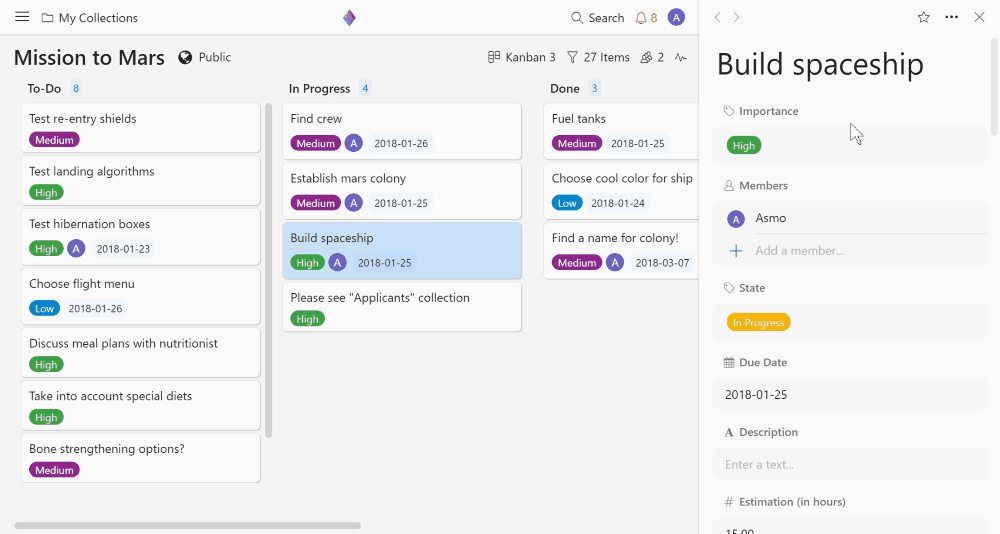Click the horizontal board scrollbar
Screen dimensions: 1000x534
(x=188, y=526)
